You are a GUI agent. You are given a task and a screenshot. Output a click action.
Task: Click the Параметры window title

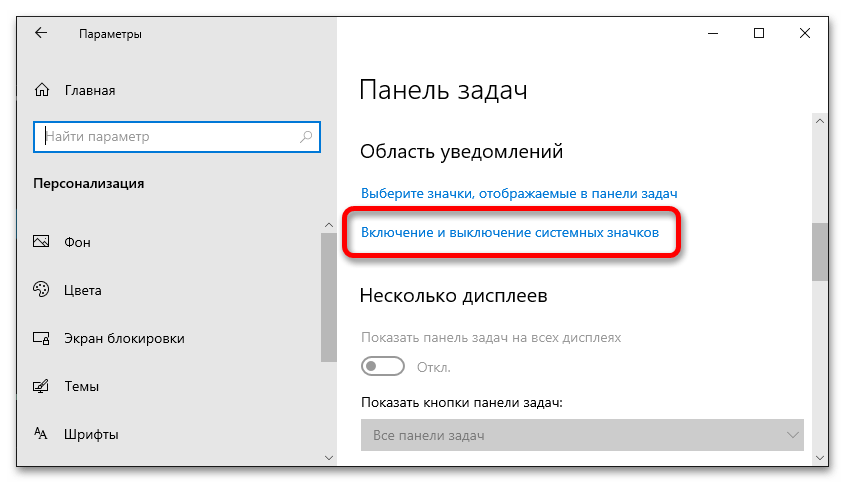(x=110, y=34)
